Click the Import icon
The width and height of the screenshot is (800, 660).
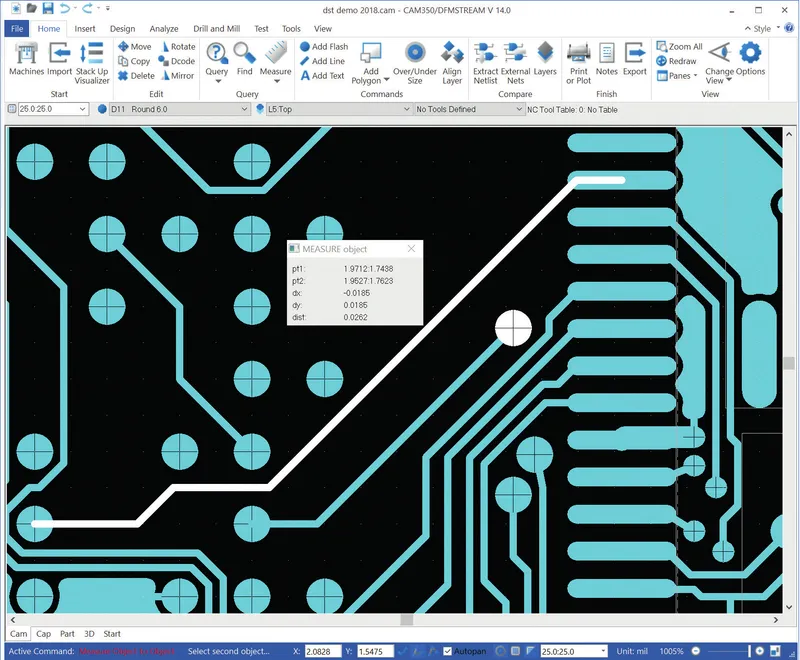pyautogui.click(x=60, y=59)
